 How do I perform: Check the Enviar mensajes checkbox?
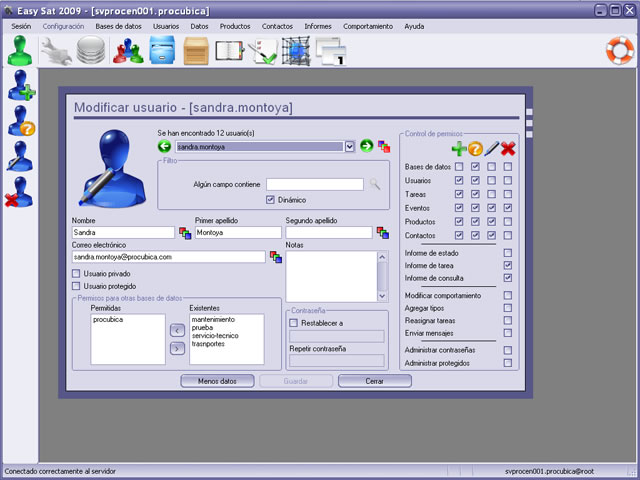[508, 333]
